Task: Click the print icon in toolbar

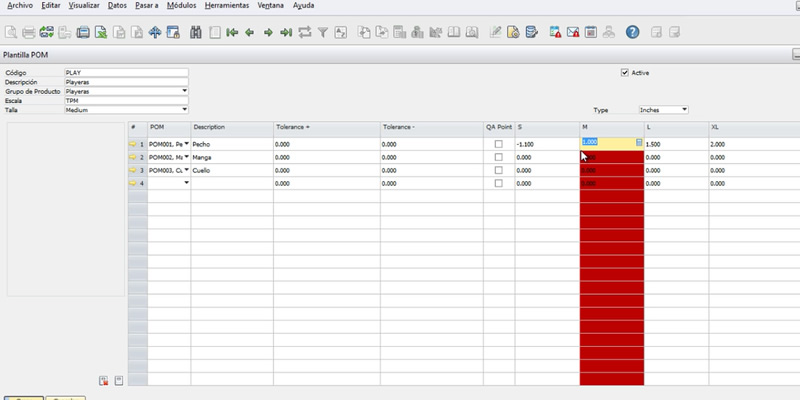Action: point(29,32)
